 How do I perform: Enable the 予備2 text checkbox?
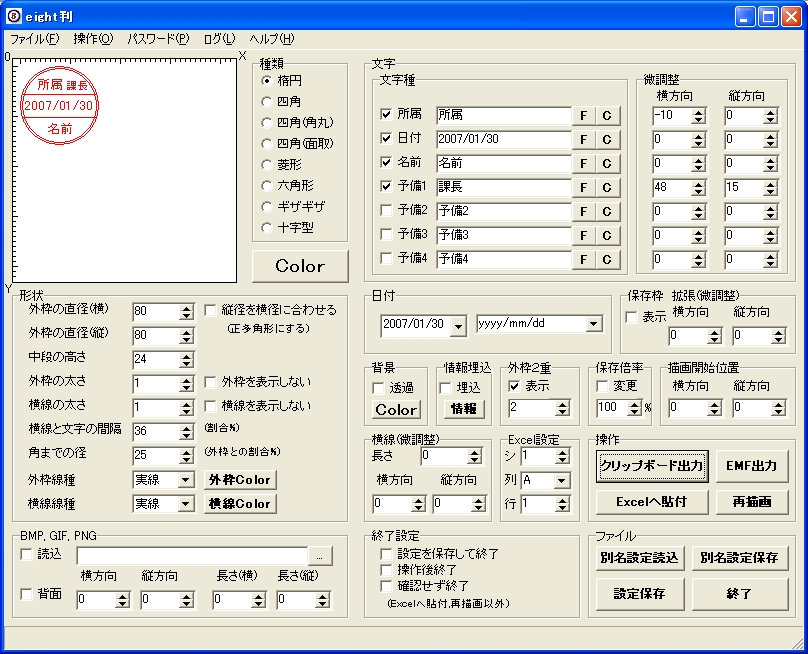[386, 210]
